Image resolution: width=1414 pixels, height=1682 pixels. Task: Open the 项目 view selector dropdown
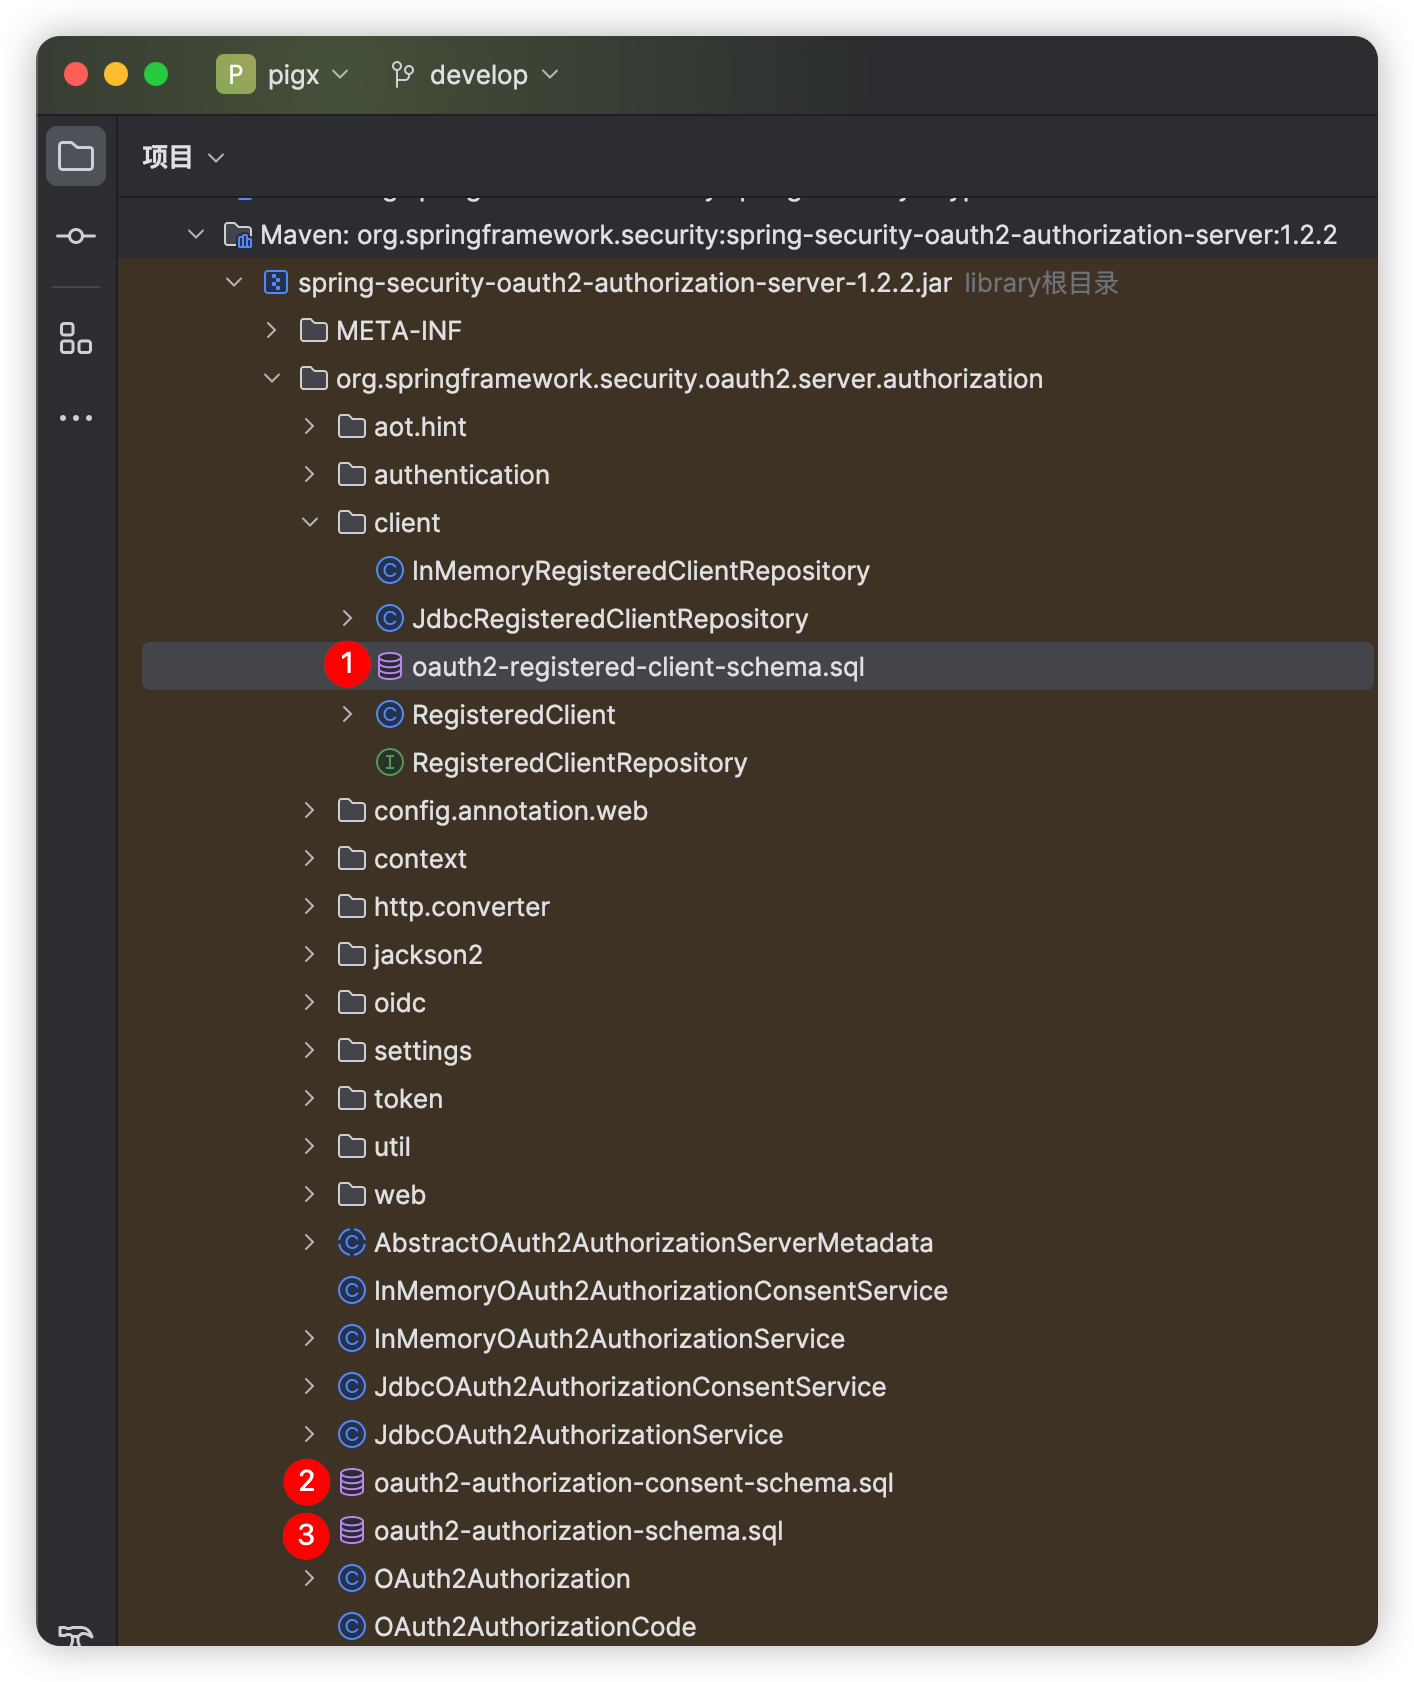pyautogui.click(x=216, y=158)
